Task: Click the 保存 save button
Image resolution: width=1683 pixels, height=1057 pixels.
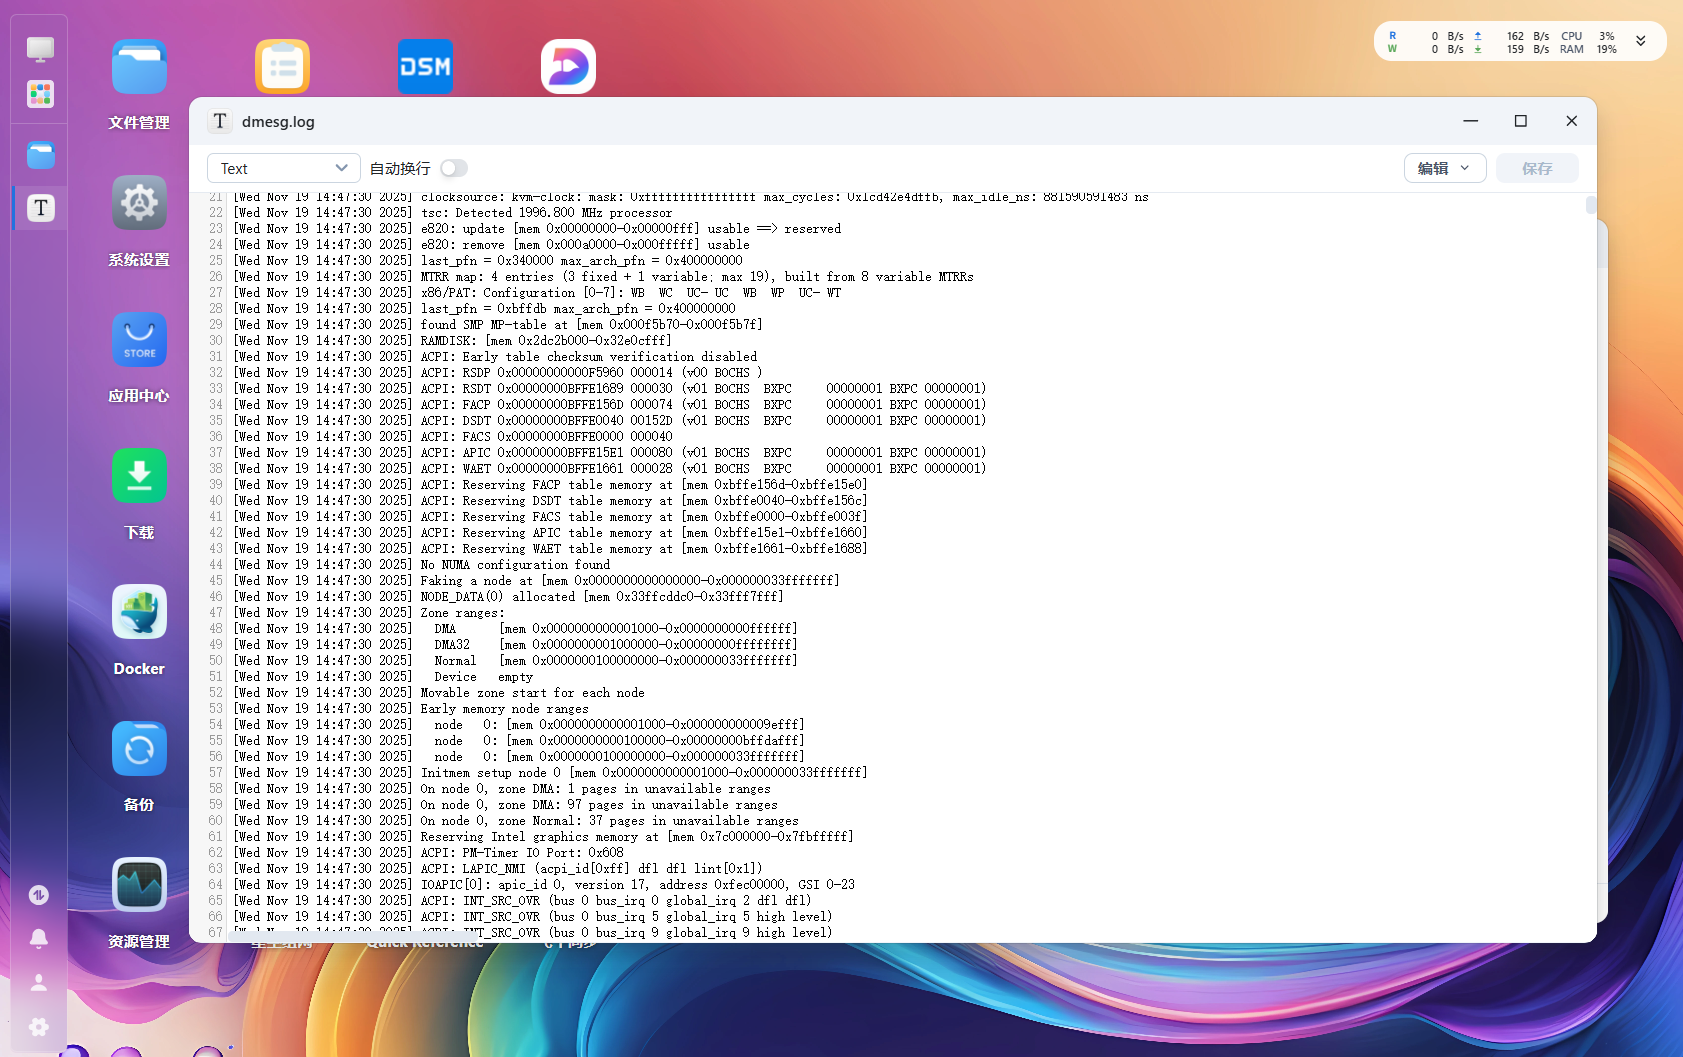Action: point(1537,168)
